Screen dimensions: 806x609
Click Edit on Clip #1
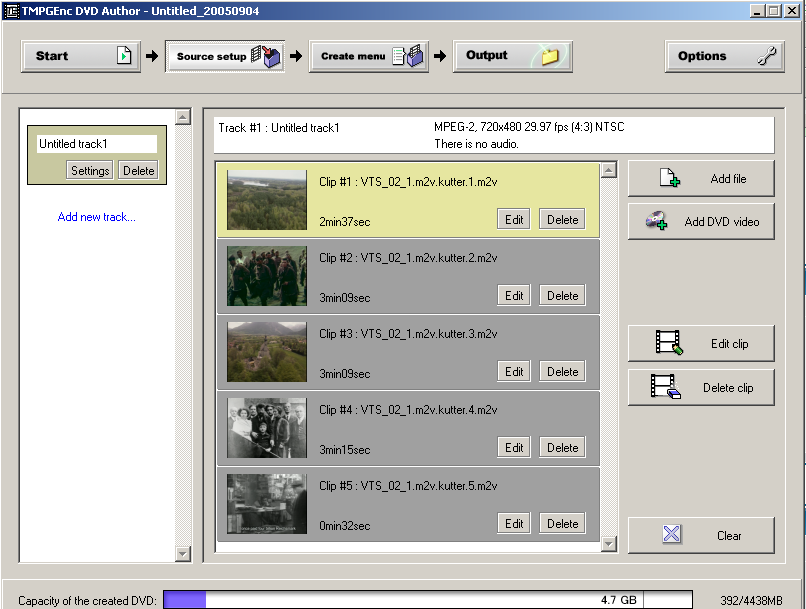coord(514,219)
